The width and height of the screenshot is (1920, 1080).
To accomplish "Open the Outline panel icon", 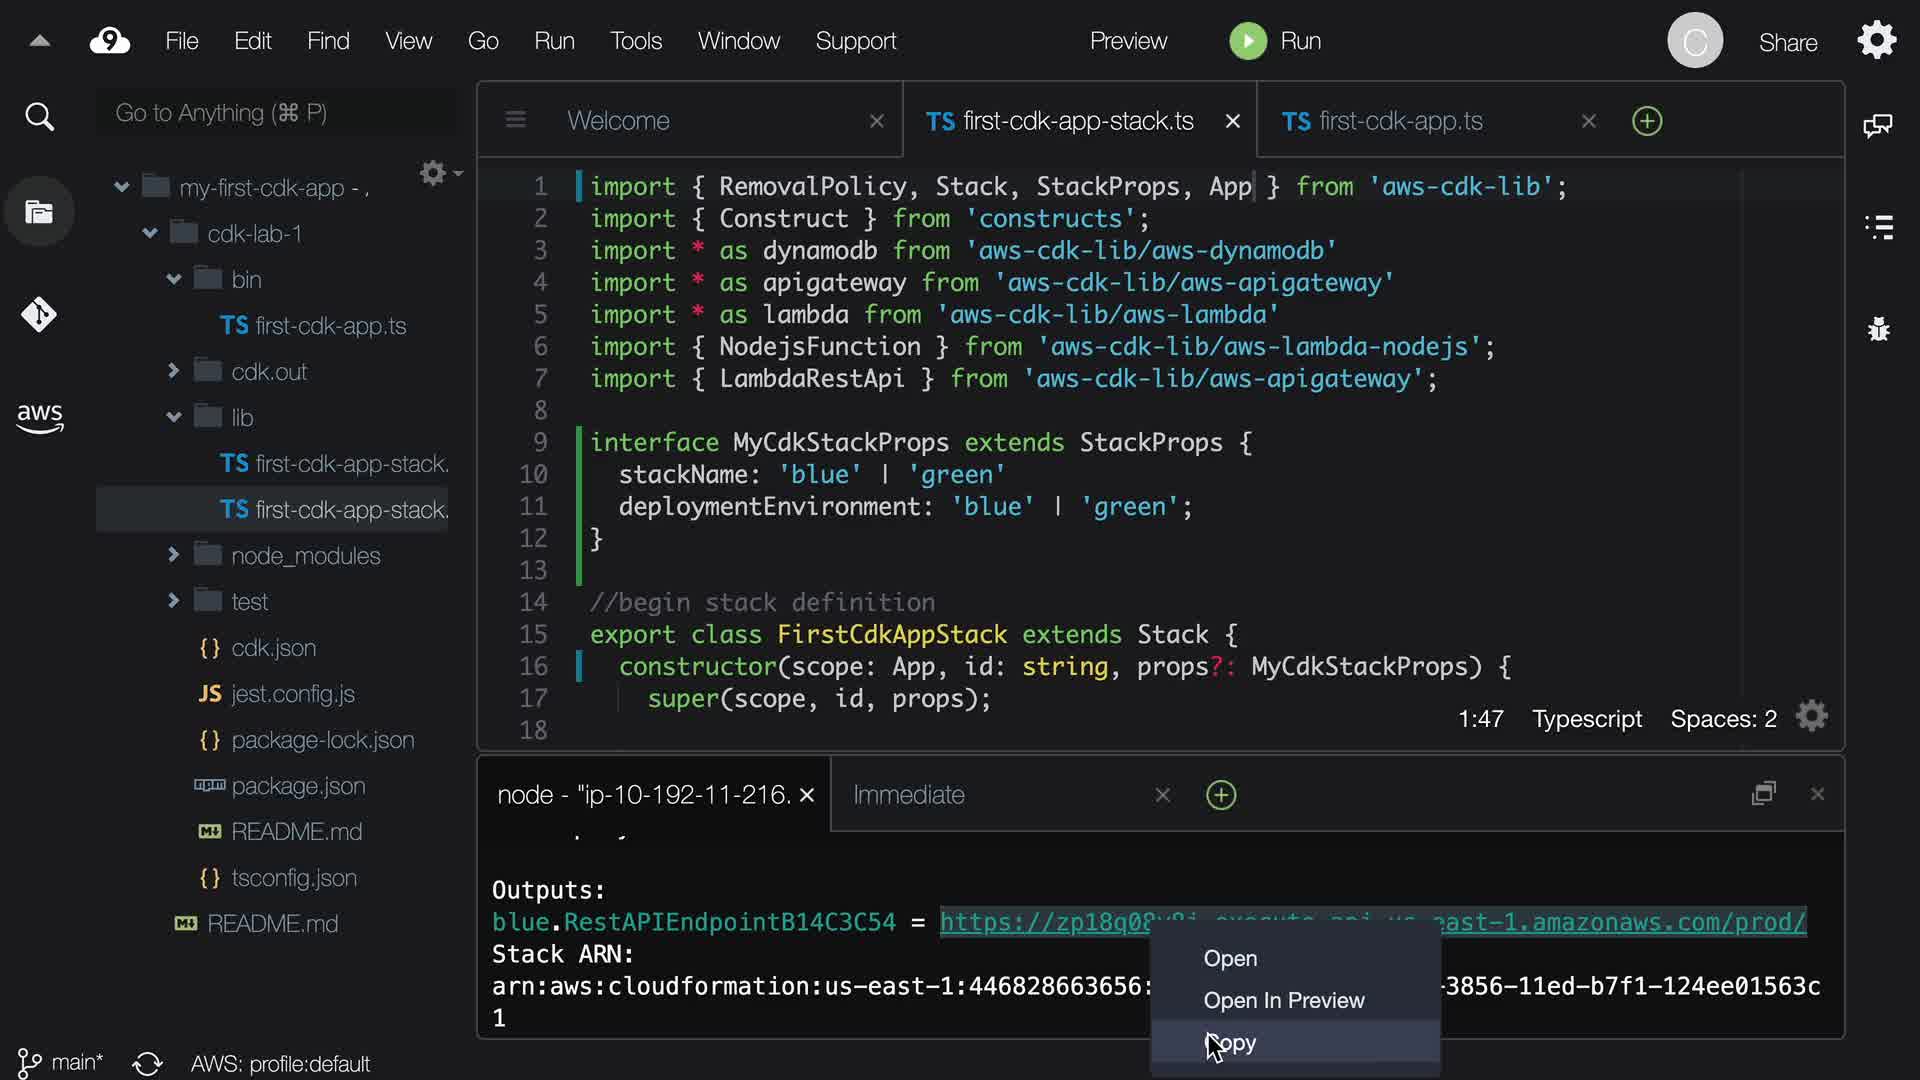I will click(1879, 227).
